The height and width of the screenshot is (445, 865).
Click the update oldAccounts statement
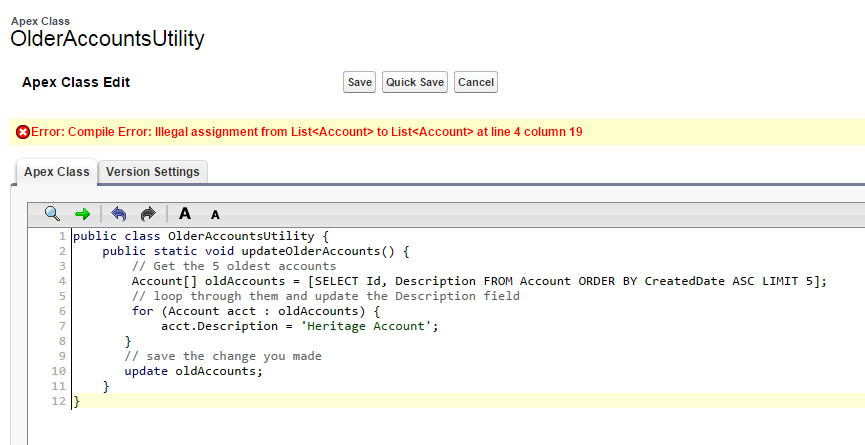pyautogui.click(x=193, y=371)
